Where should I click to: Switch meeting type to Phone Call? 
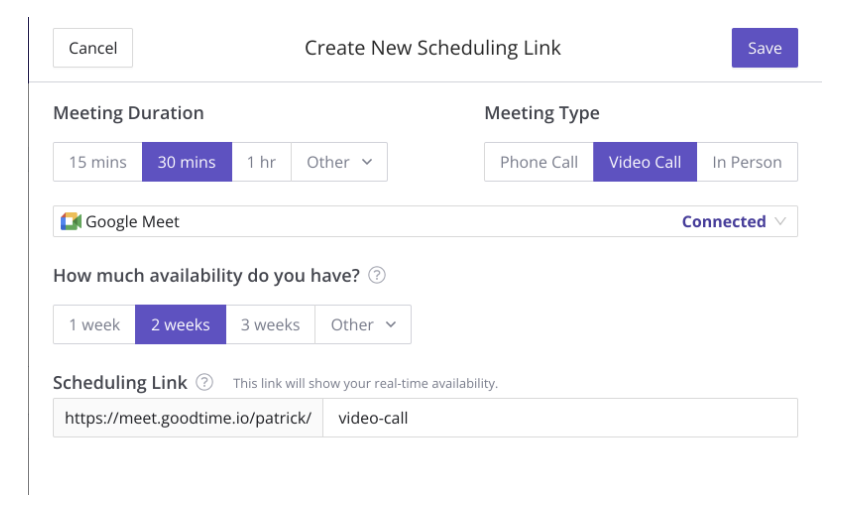[539, 162]
